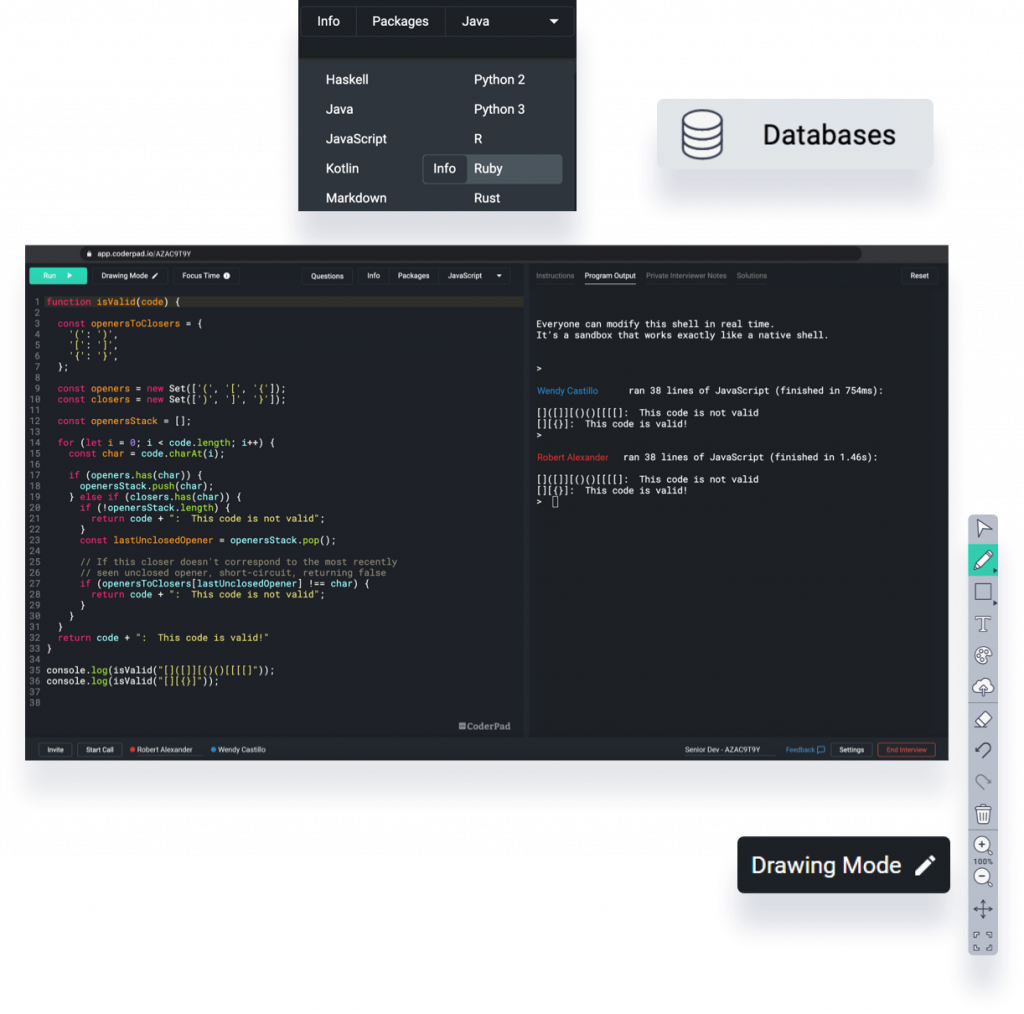Enable Focus Time in the editor toolbar
This screenshot has width=1024, height=1014.
[206, 276]
